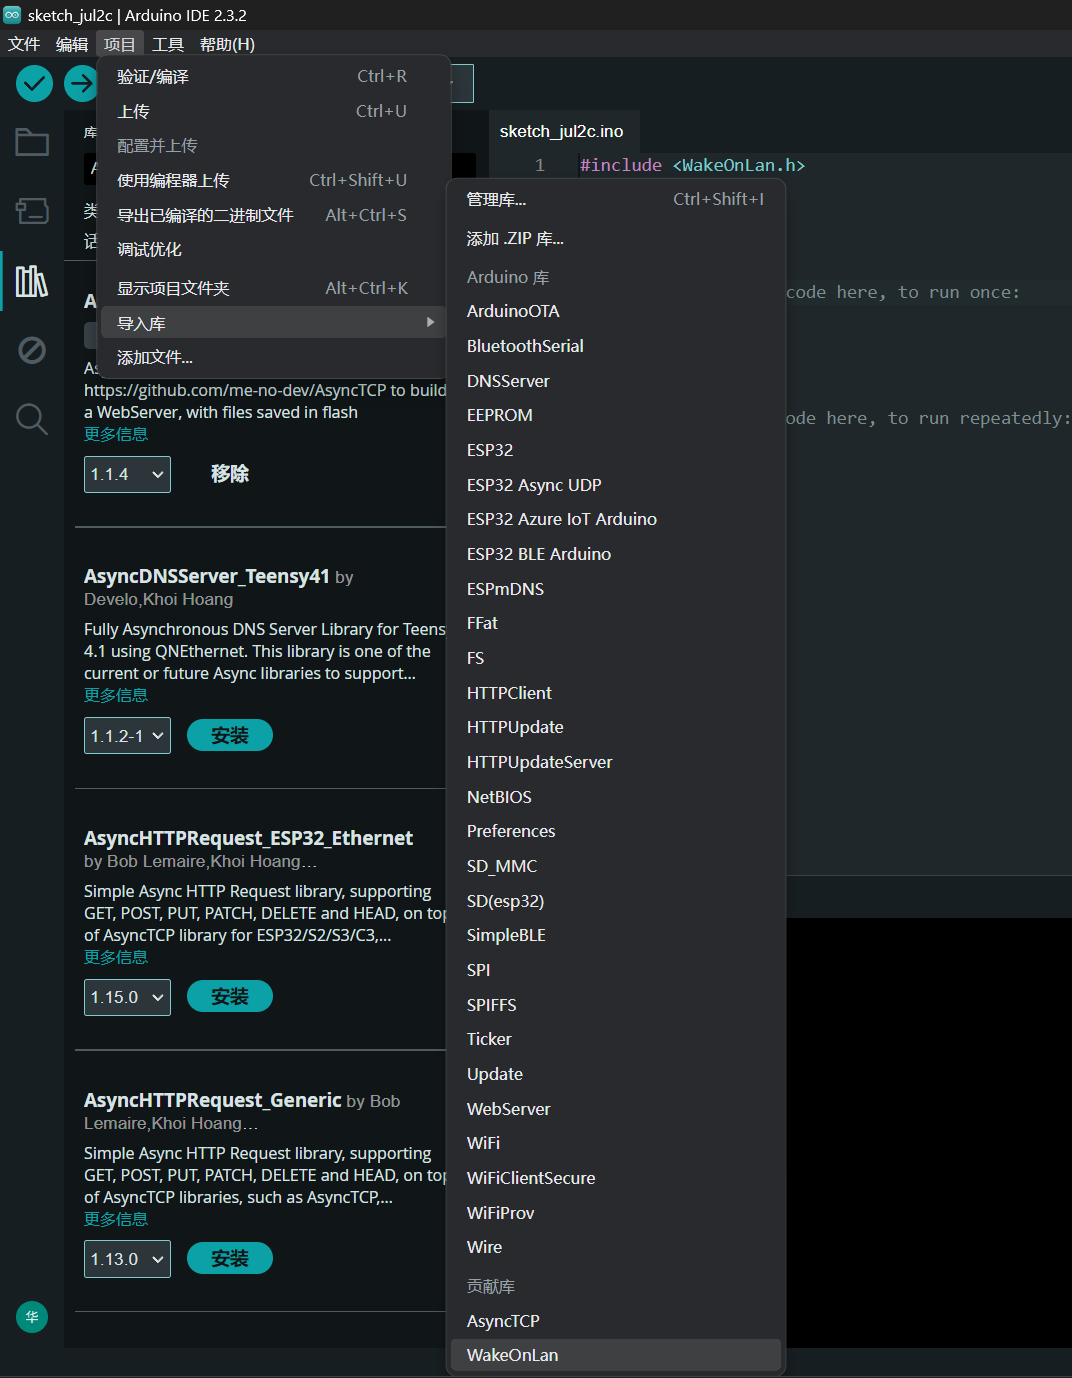The image size is (1072, 1378).
Task: Include the BluetoothSerial library
Action: (x=616, y=346)
